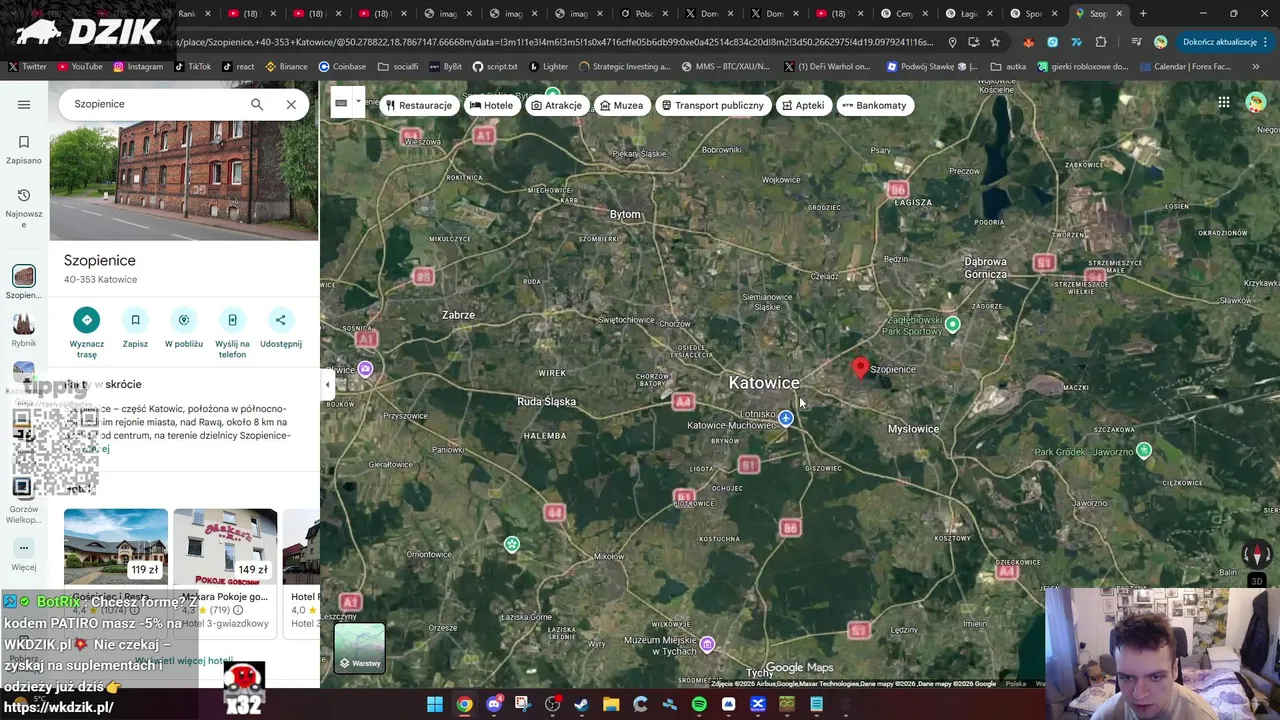Click the Zabrze label on the map
This screenshot has width=1280, height=720.
(458, 315)
